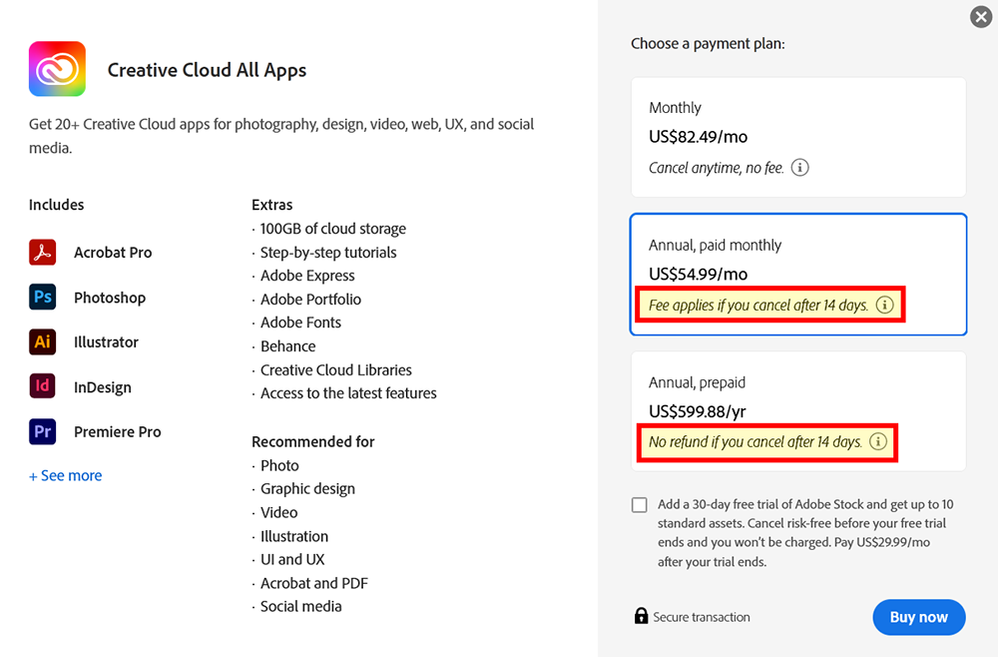Click Graphic design under Recommended for
Screen dimensions: 998x657
pyautogui.click(x=307, y=489)
